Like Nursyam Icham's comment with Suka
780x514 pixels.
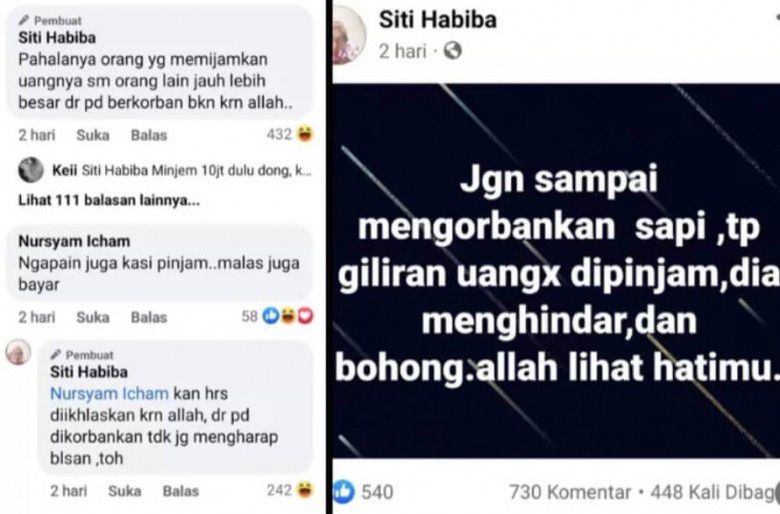point(93,317)
